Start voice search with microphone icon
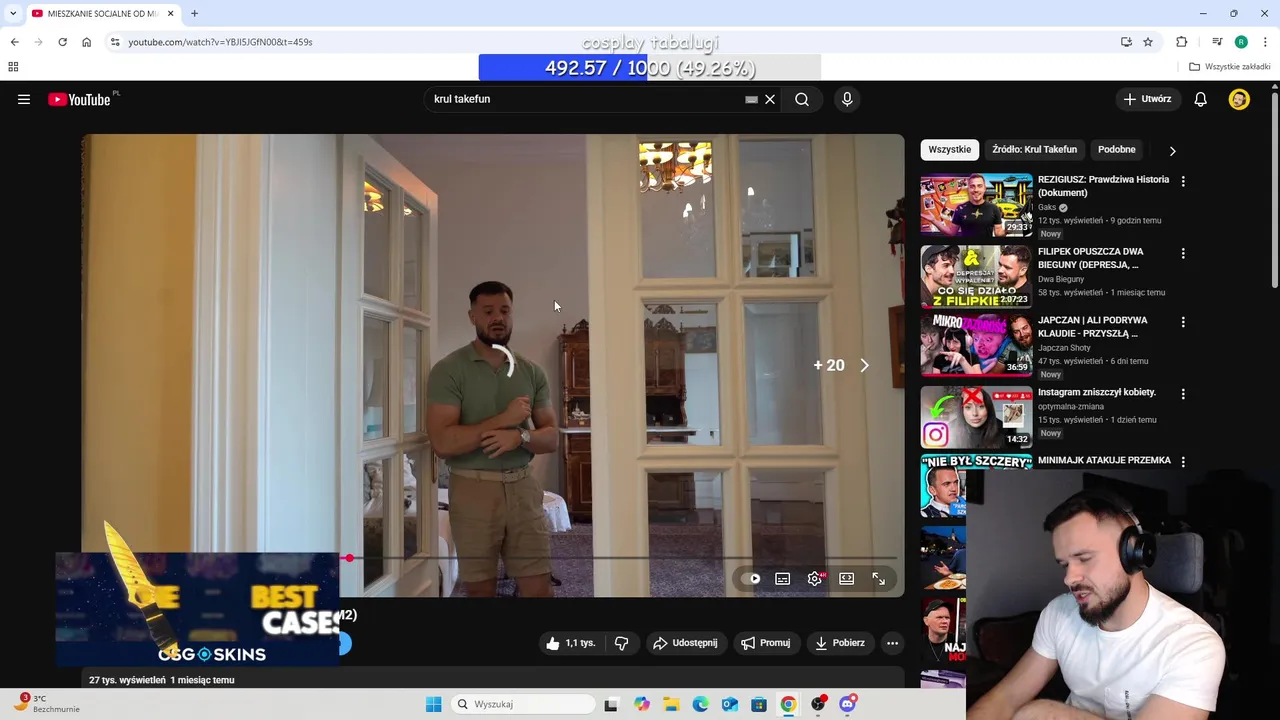 (847, 99)
